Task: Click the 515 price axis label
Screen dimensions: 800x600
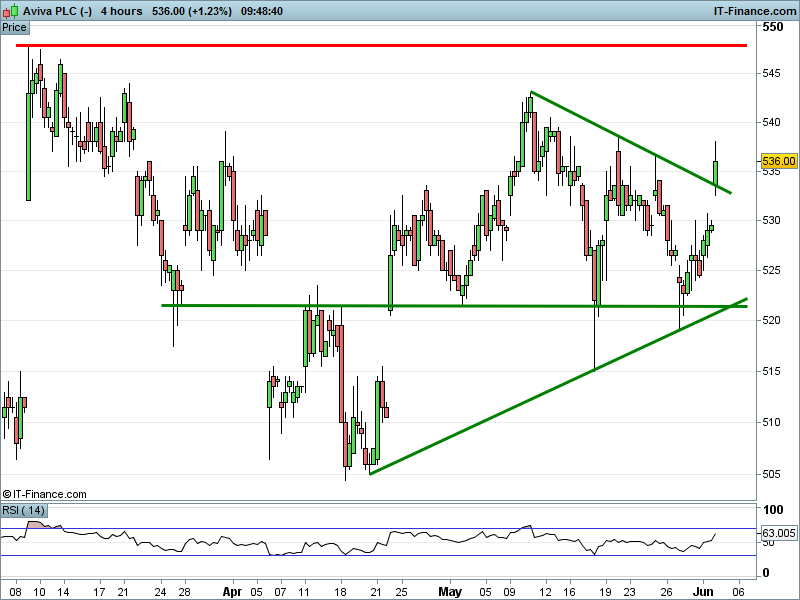Action: coord(771,371)
